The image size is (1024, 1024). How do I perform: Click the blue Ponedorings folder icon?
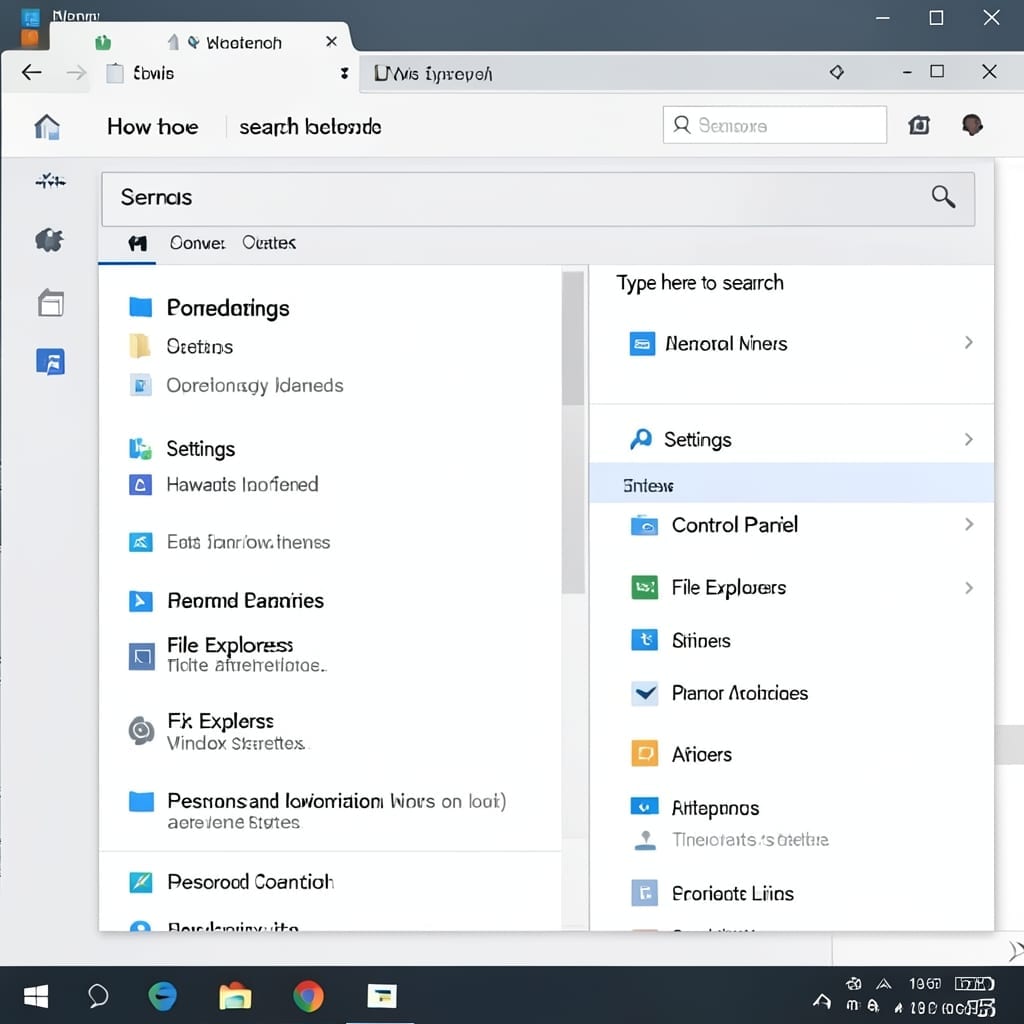tap(140, 306)
